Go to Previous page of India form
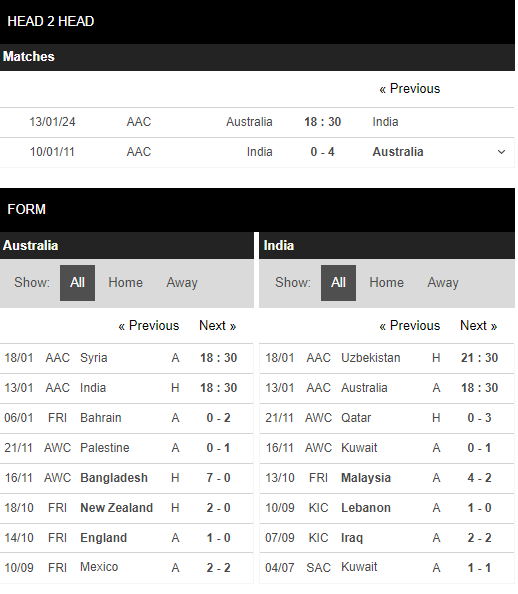Viewport: 518px width, 594px height. [x=412, y=327]
